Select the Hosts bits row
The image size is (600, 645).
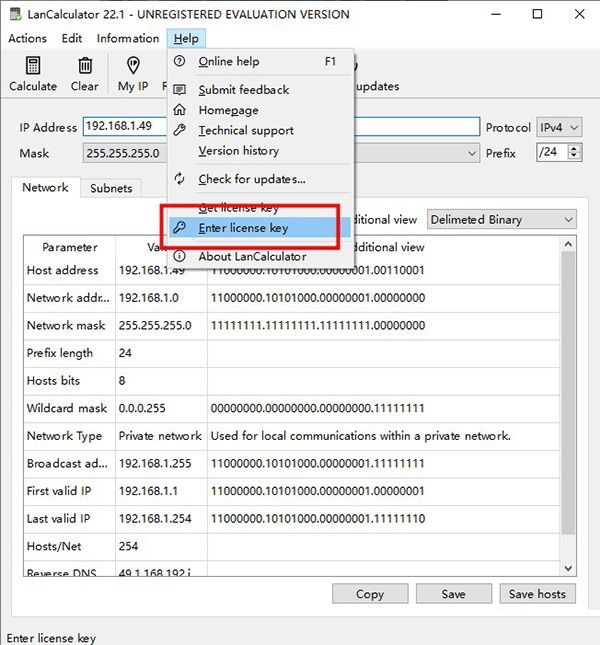click(x=292, y=381)
